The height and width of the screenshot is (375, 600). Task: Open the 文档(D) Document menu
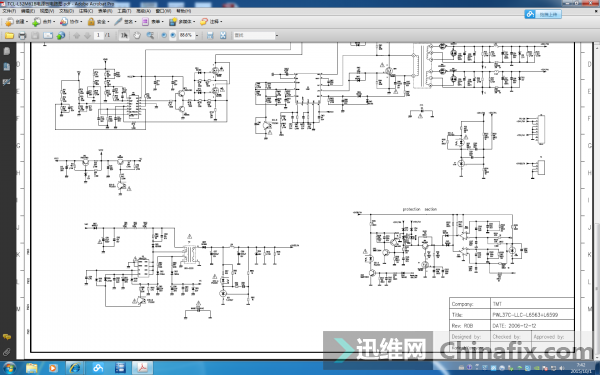coord(66,11)
